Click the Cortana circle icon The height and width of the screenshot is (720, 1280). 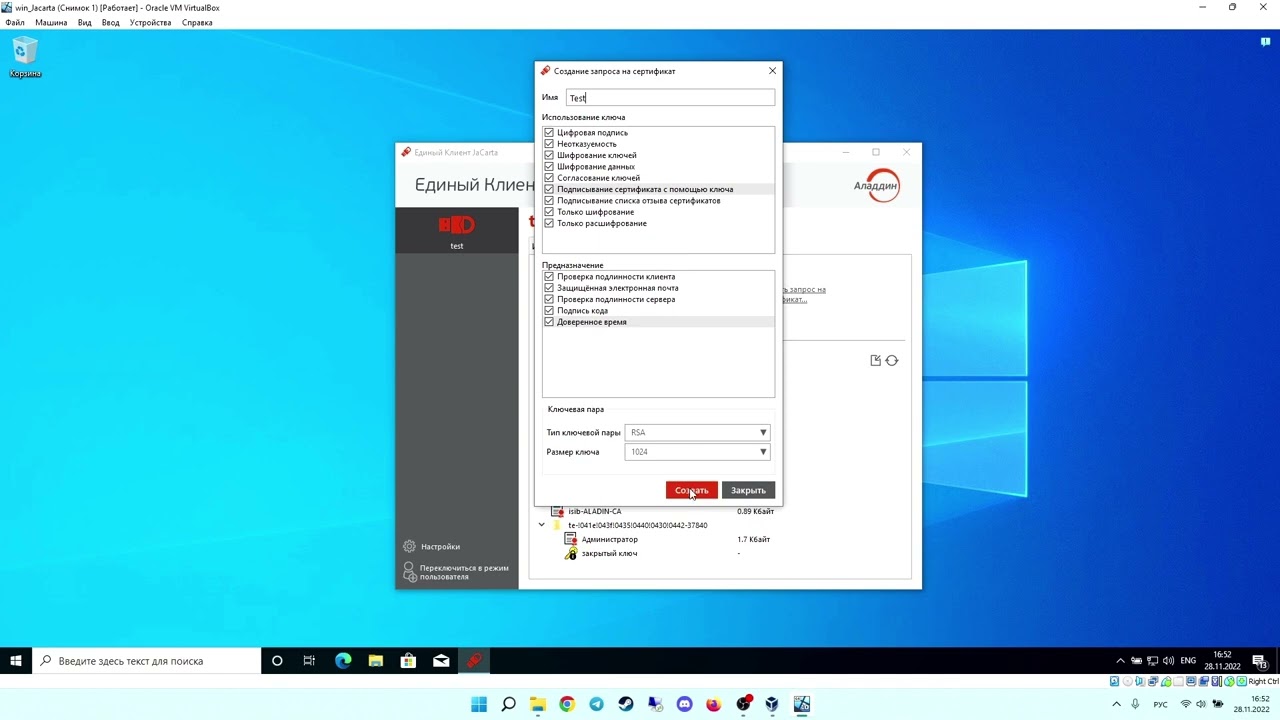tap(277, 661)
